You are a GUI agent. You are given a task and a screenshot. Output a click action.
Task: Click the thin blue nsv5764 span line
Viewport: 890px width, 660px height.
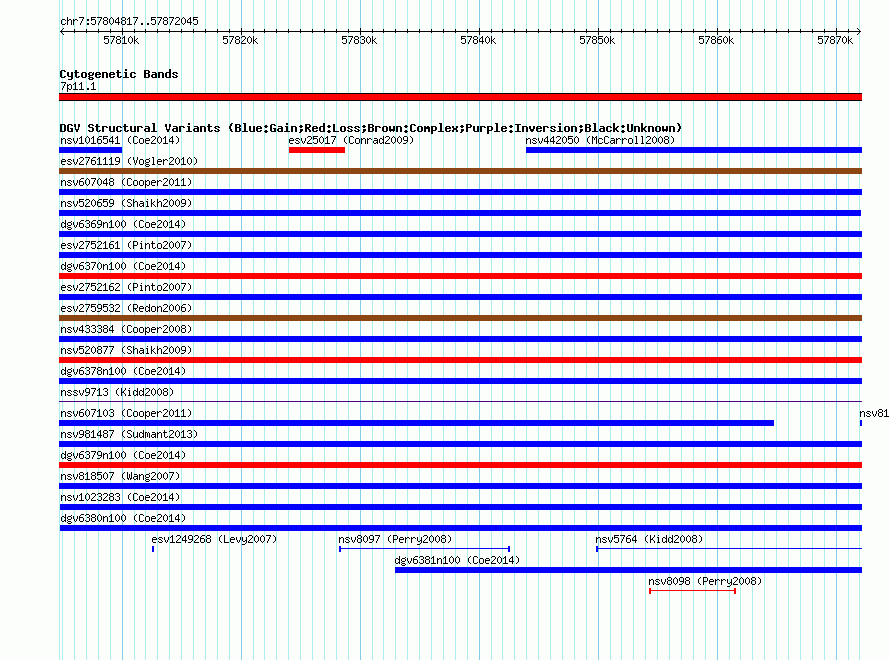[x=729, y=549]
